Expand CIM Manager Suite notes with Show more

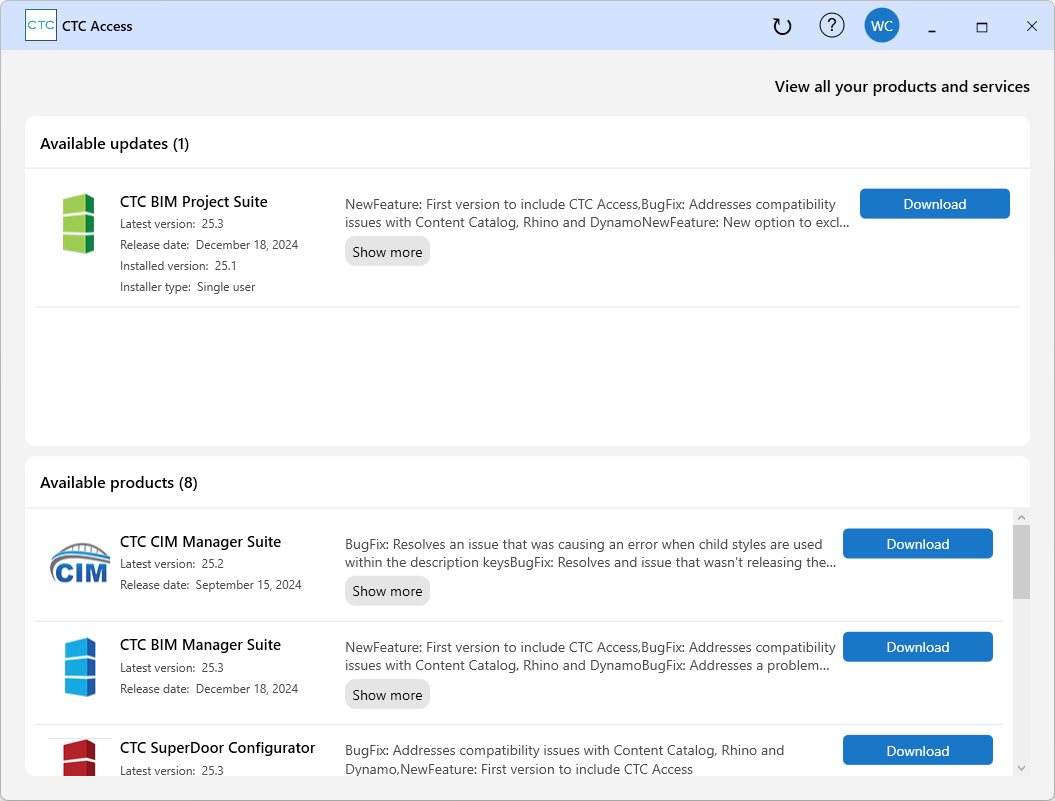(x=387, y=591)
